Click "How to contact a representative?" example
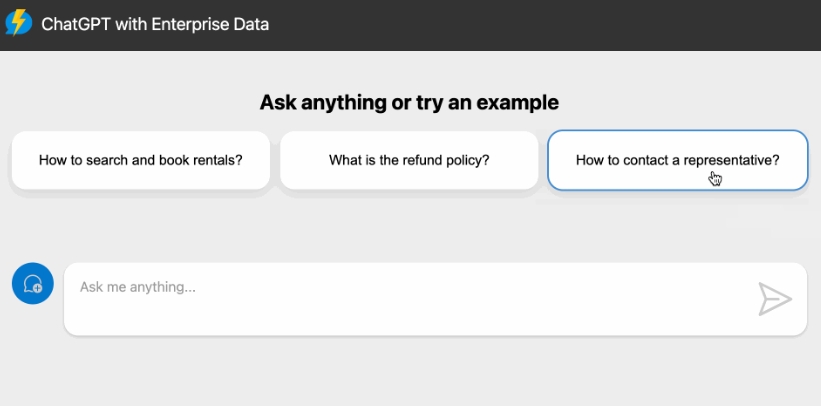821x406 pixels. tap(677, 160)
